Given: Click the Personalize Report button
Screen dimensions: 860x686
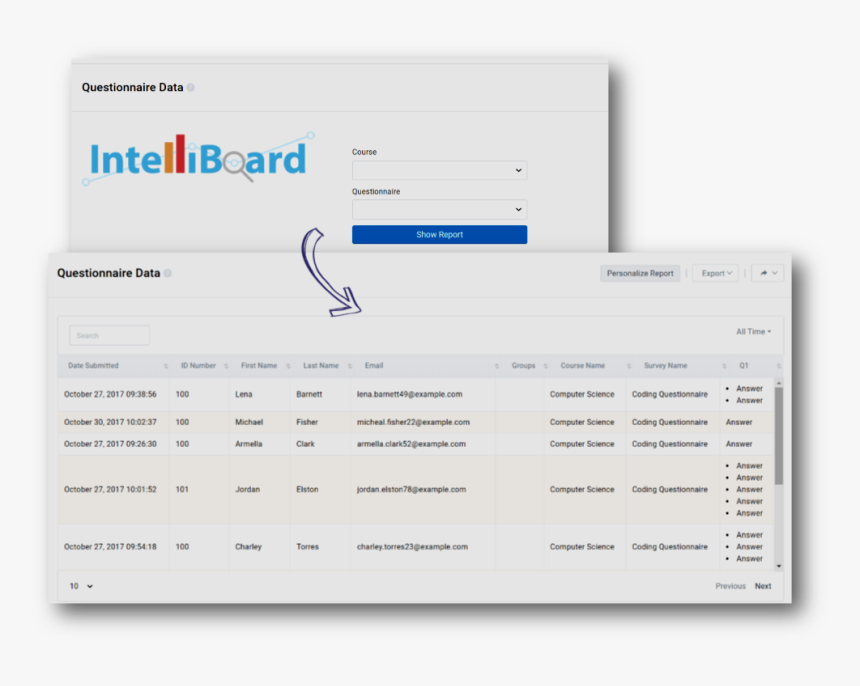Looking at the screenshot, I should point(640,273).
